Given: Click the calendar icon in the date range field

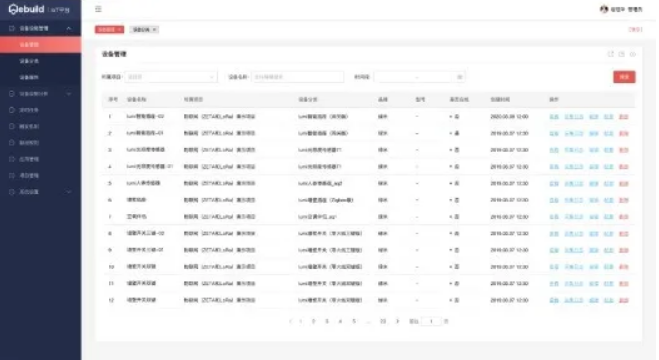Looking at the screenshot, I should click(x=459, y=77).
